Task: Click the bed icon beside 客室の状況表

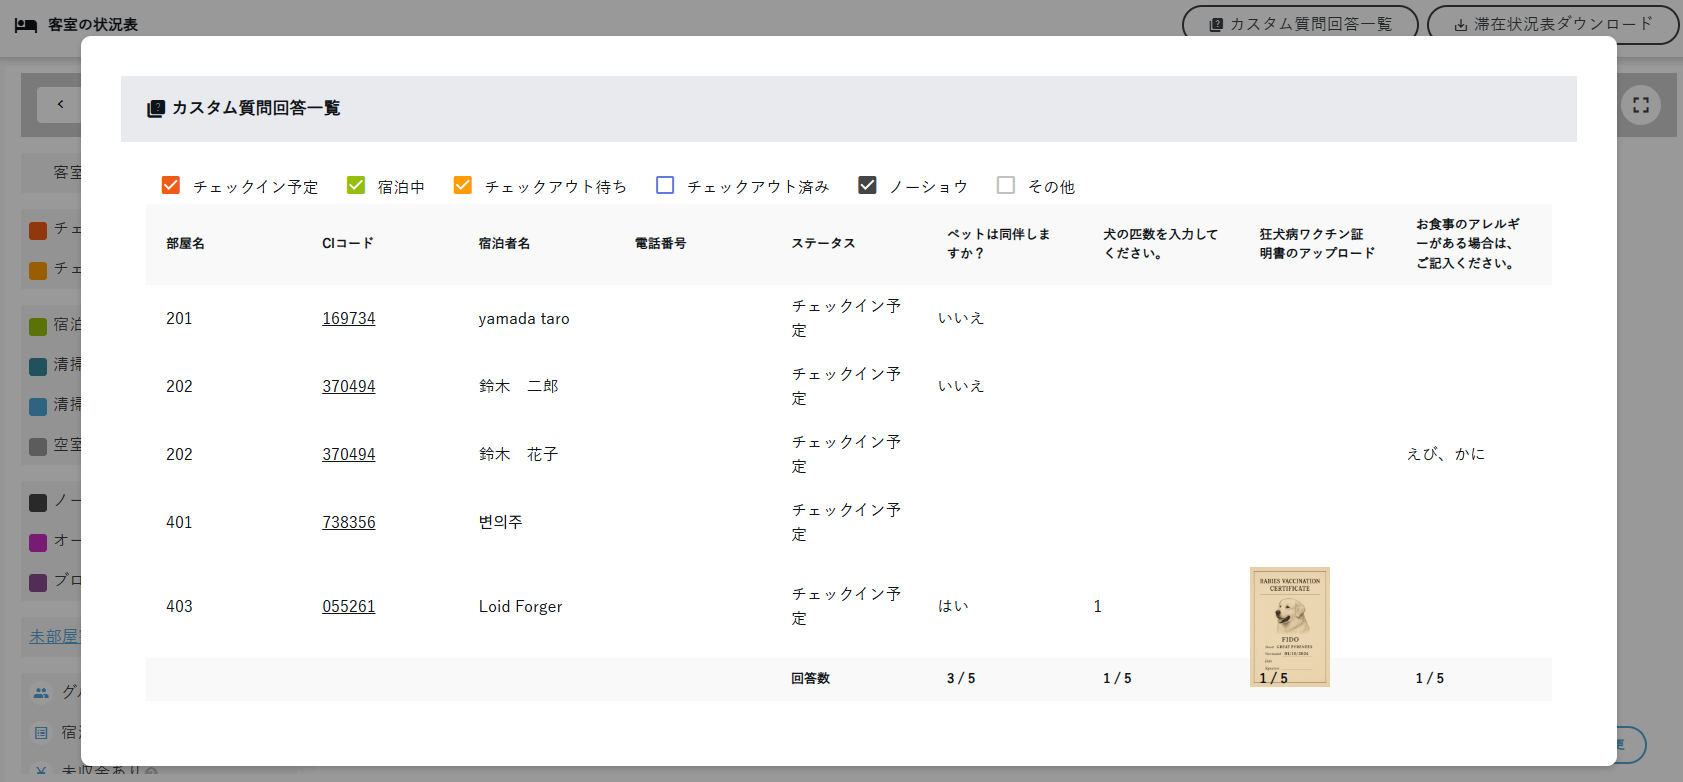Action: [x=26, y=25]
